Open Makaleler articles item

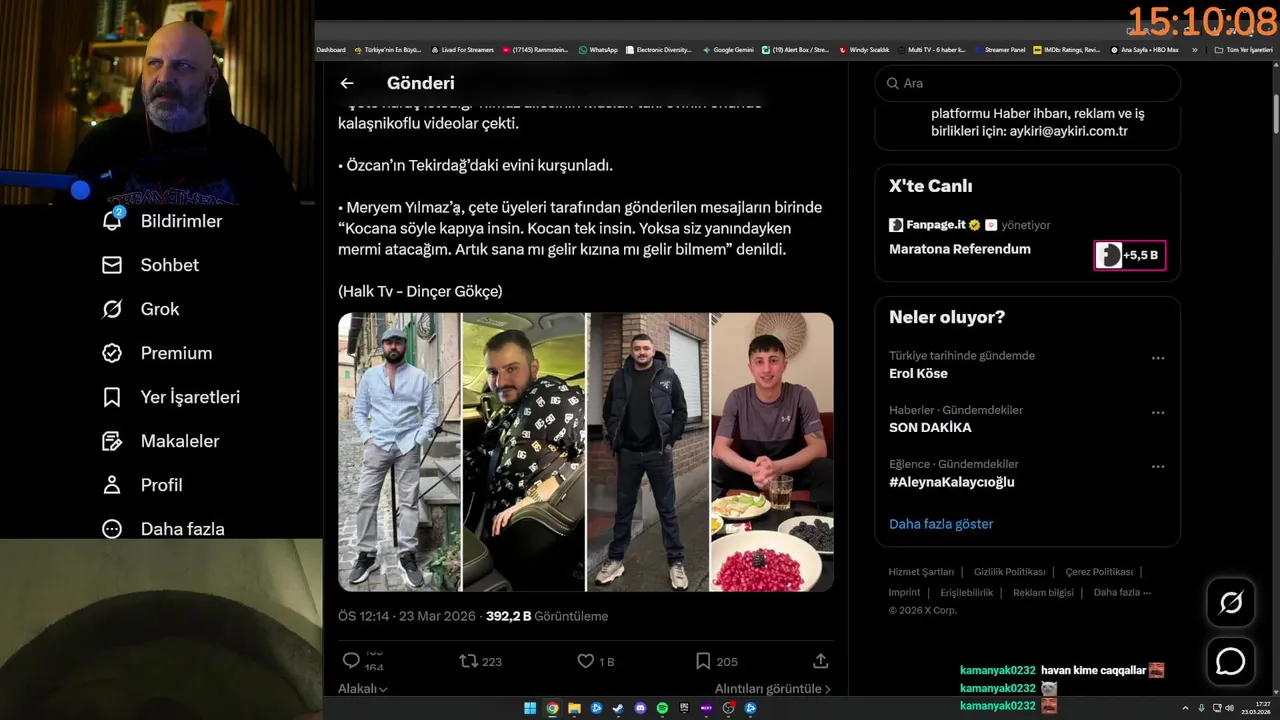[160, 441]
